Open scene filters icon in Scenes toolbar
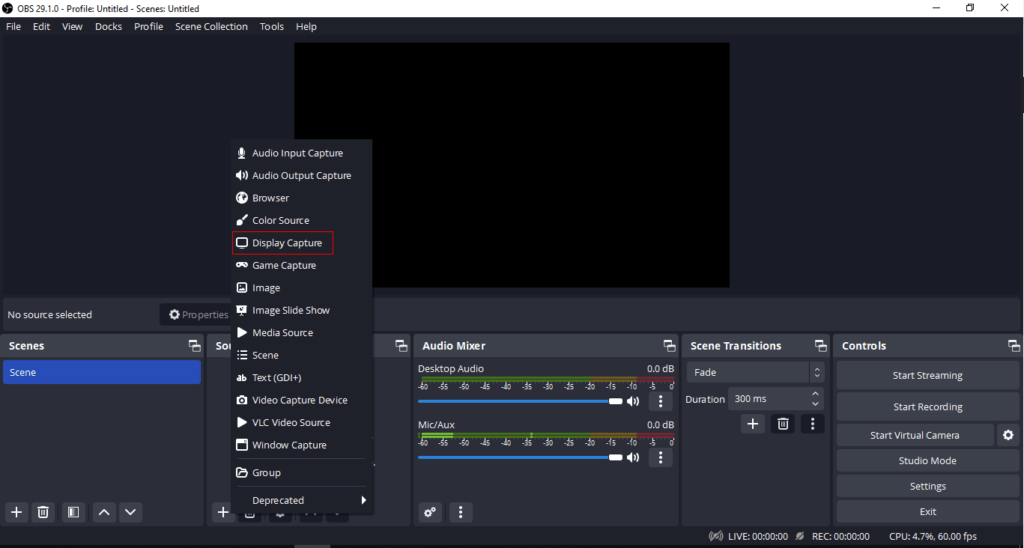Viewport: 1024px width, 548px height. pyautogui.click(x=73, y=512)
